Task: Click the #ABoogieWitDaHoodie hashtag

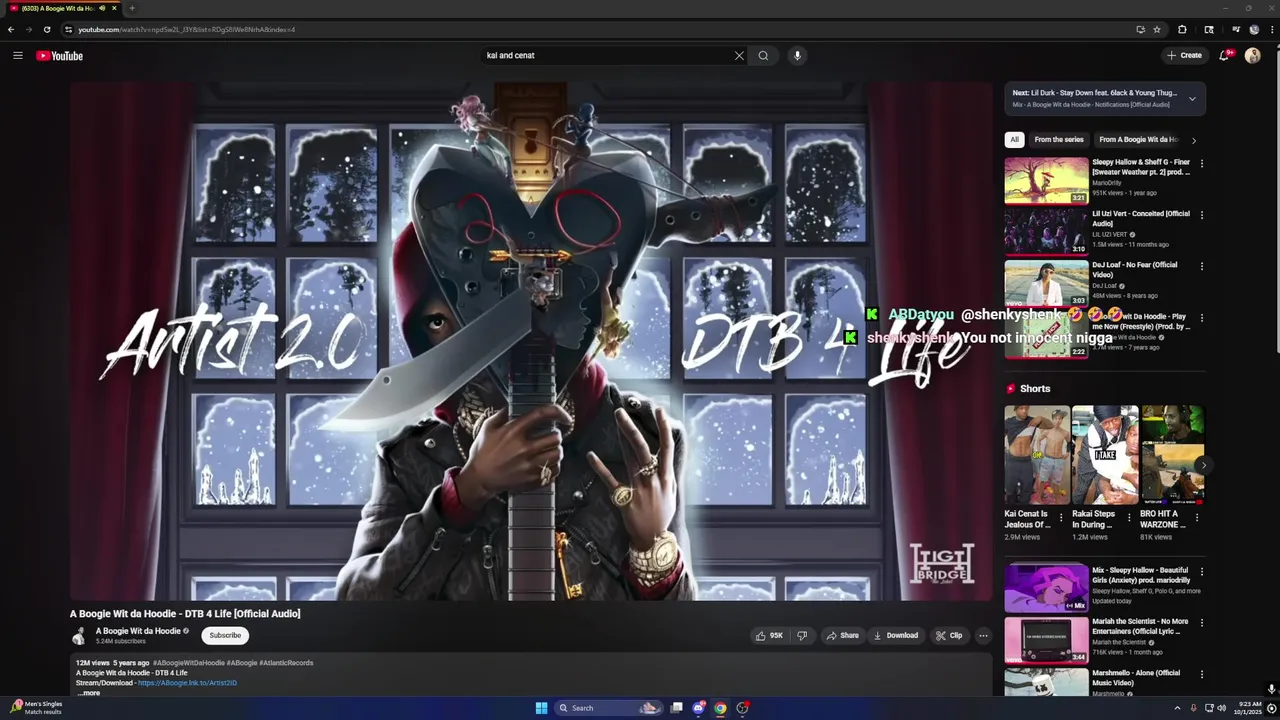Action: click(x=189, y=663)
